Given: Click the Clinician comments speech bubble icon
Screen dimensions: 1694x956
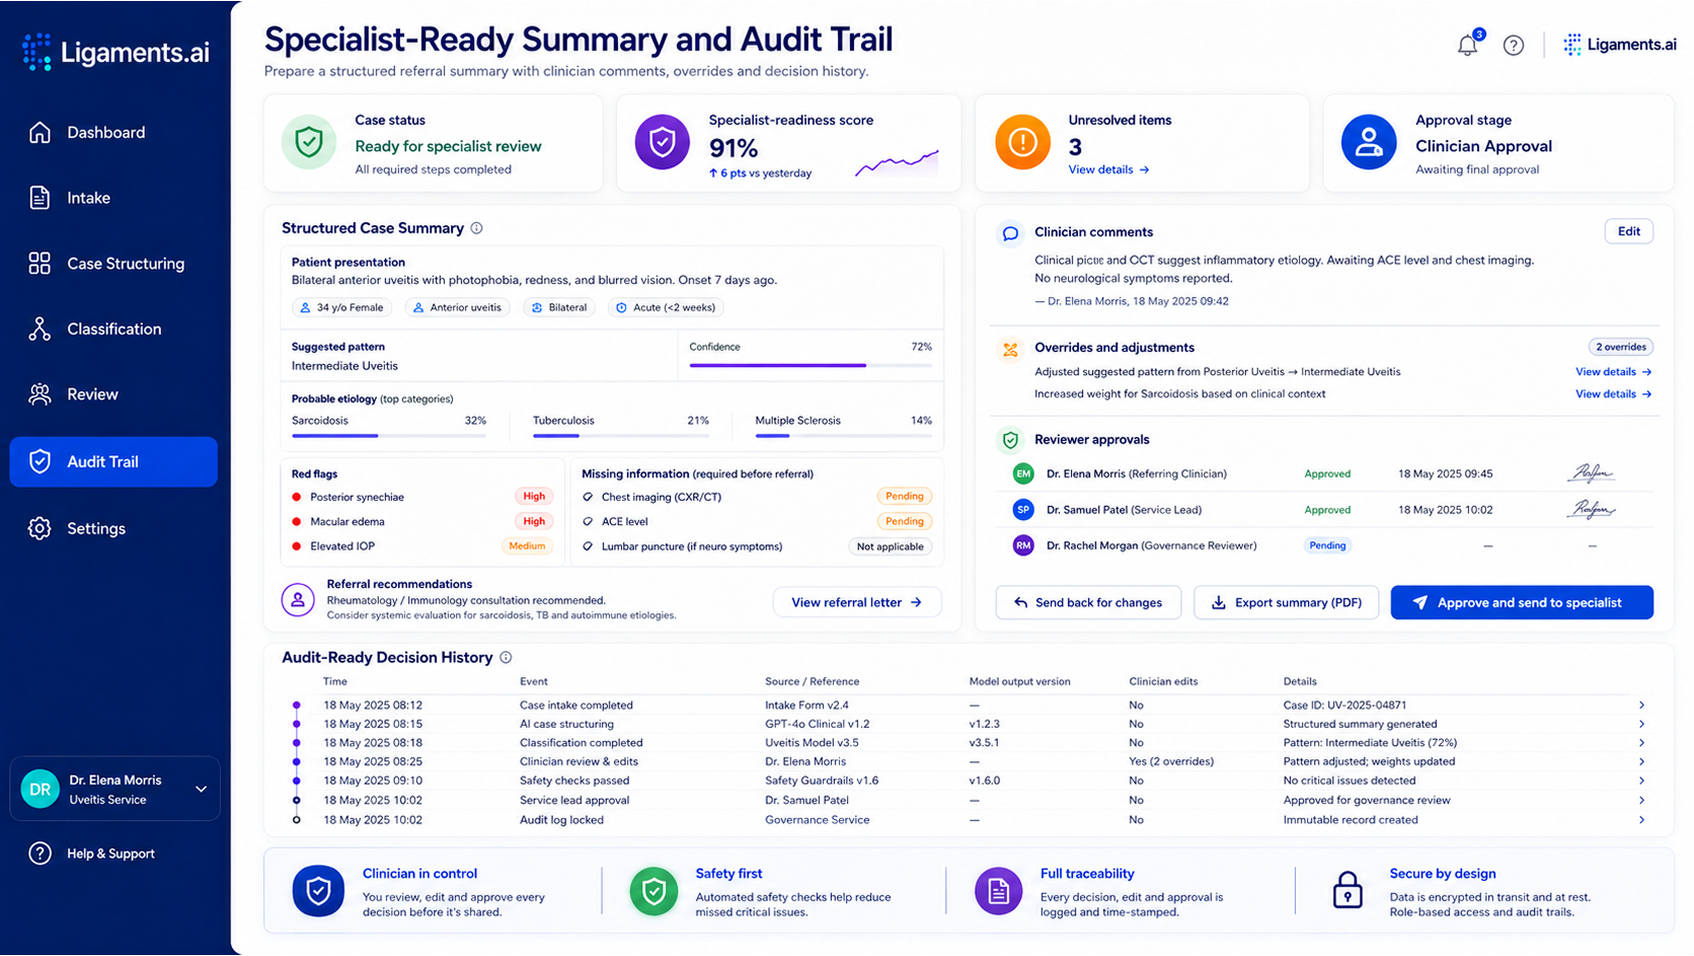Looking at the screenshot, I should point(1010,233).
